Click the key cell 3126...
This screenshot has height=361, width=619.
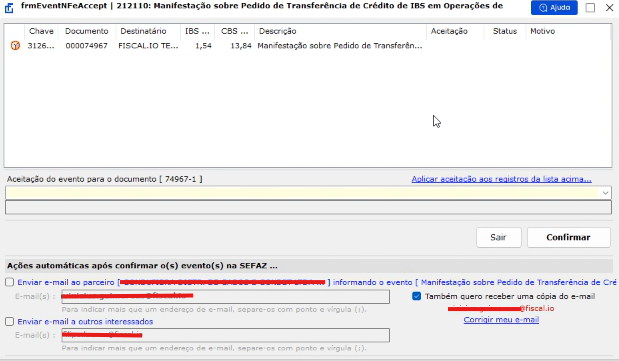41,46
